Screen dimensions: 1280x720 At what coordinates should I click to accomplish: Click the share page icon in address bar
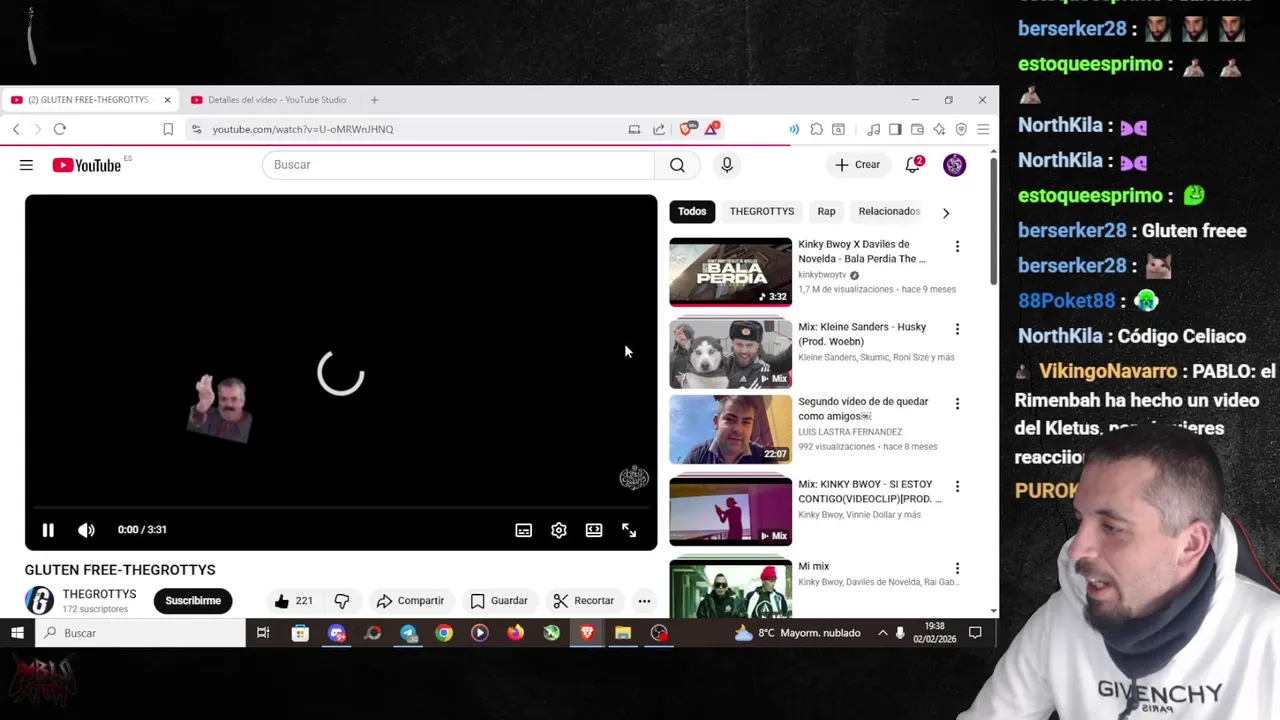(x=659, y=129)
